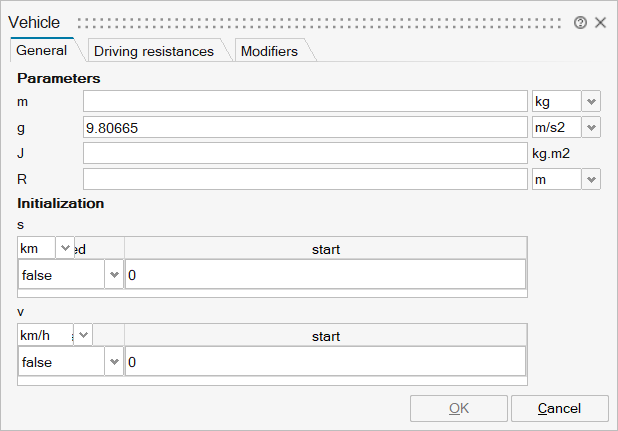Click the gravity g value field
This screenshot has width=618, height=431.
(x=304, y=127)
